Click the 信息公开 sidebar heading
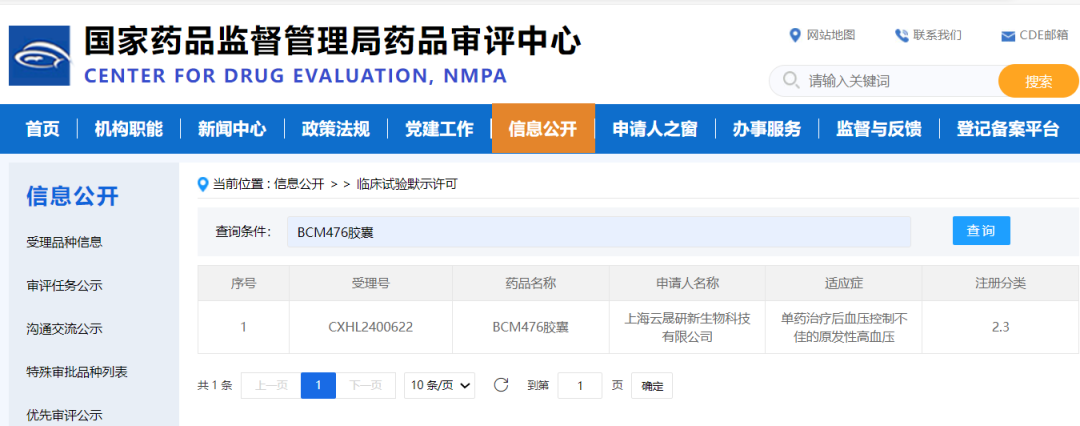 (x=72, y=196)
